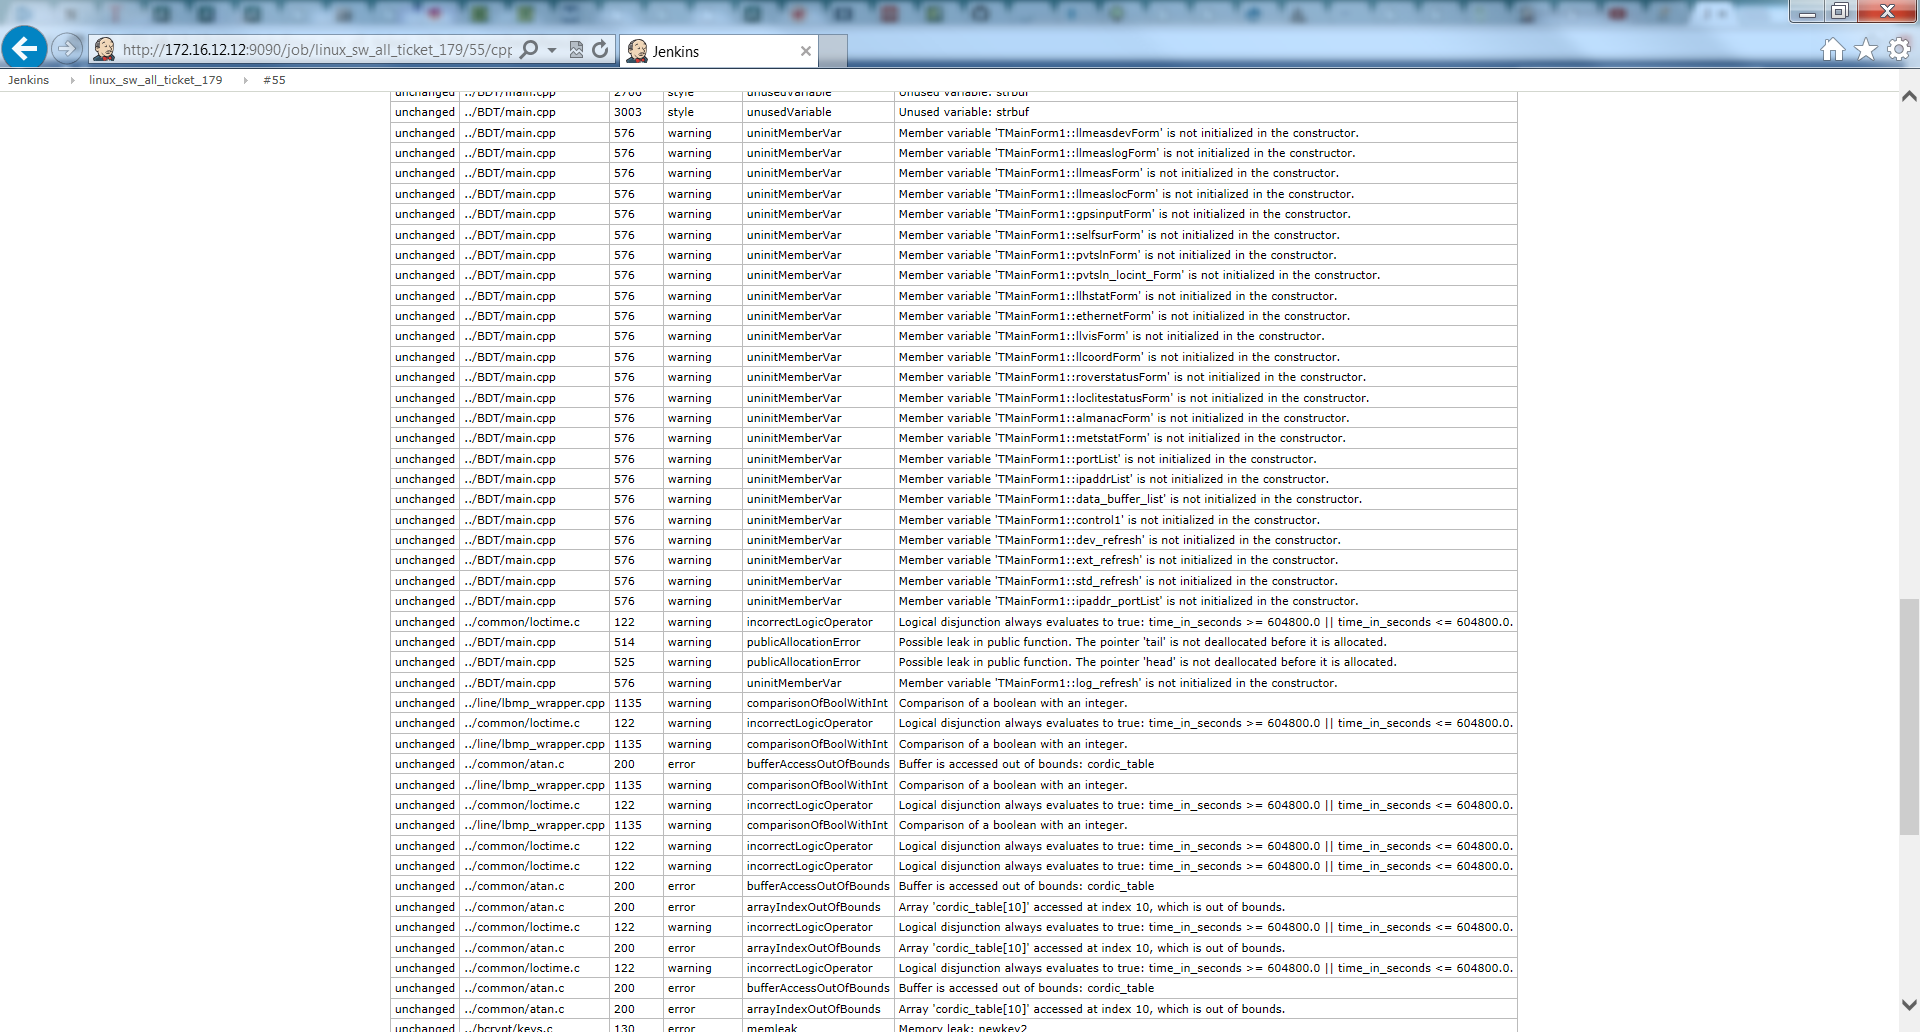This screenshot has width=1920, height=1032.
Task: Click the magnifier search icon in address bar
Action: (529, 50)
